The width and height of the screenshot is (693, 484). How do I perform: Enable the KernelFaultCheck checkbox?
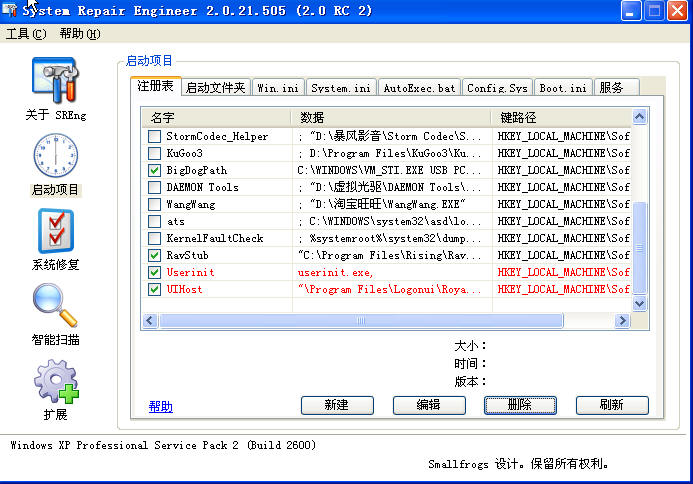[154, 238]
